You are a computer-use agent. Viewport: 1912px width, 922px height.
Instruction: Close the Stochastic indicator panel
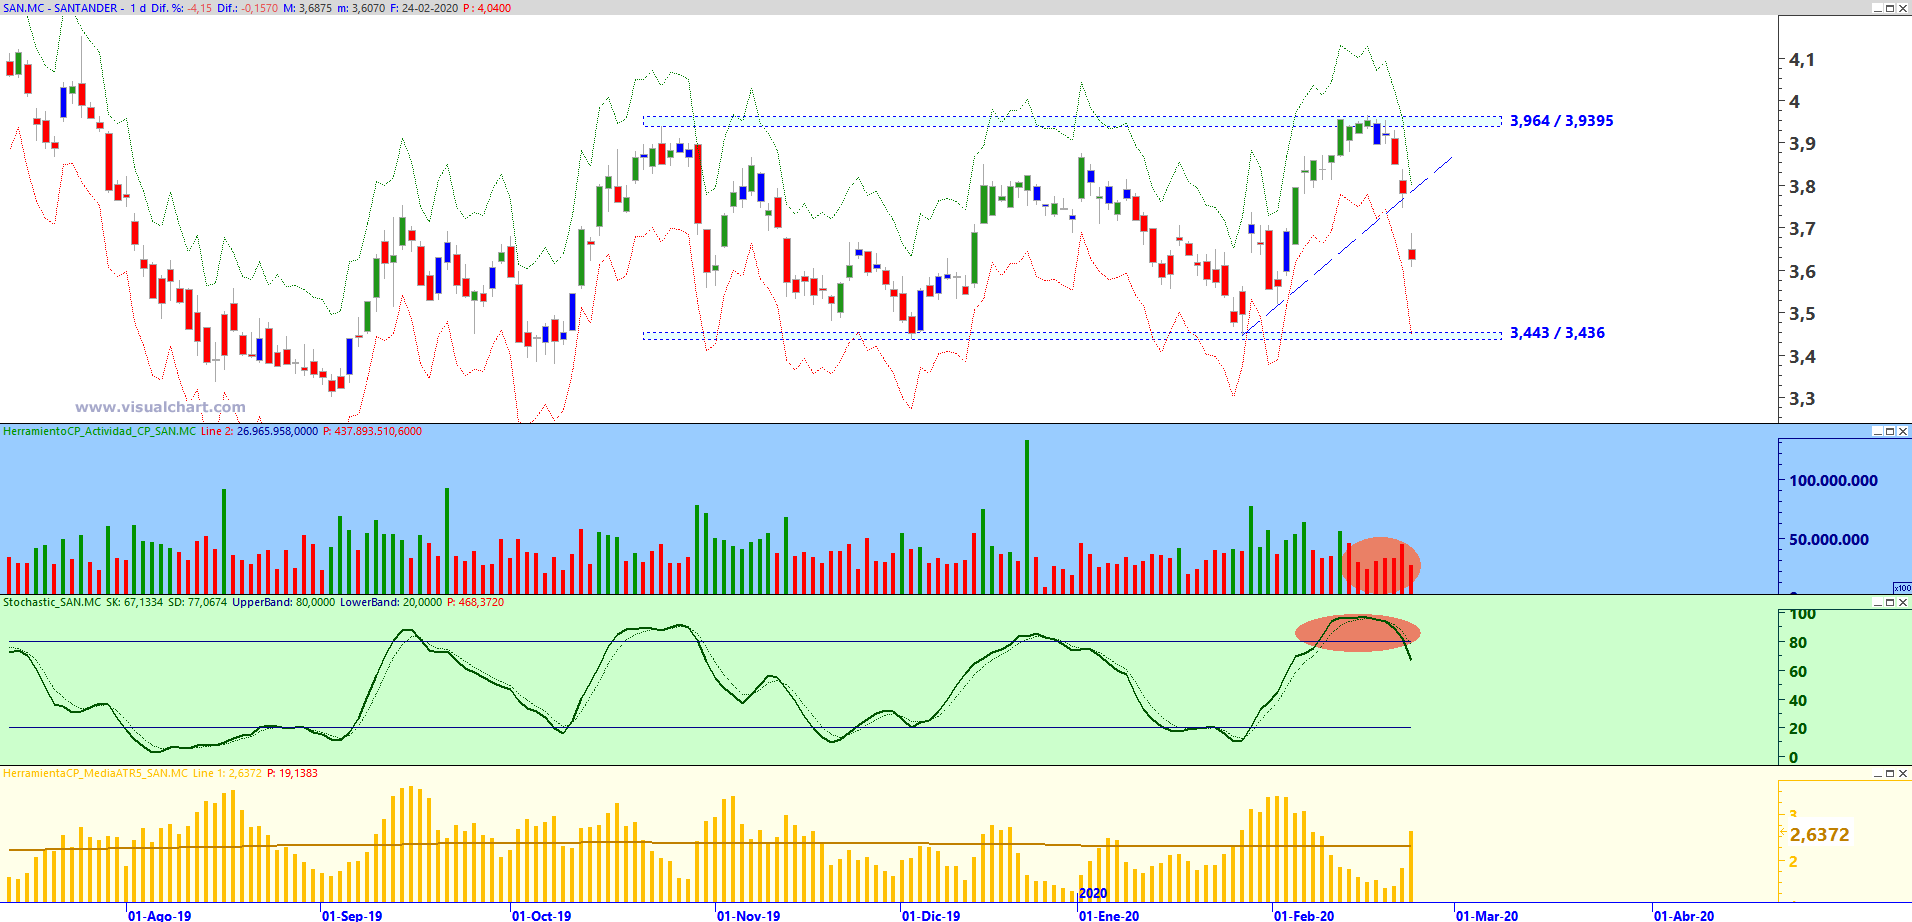tap(1903, 602)
